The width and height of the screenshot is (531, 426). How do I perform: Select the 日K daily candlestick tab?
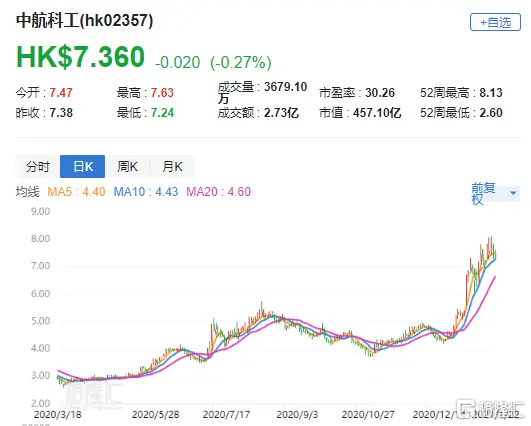83,167
